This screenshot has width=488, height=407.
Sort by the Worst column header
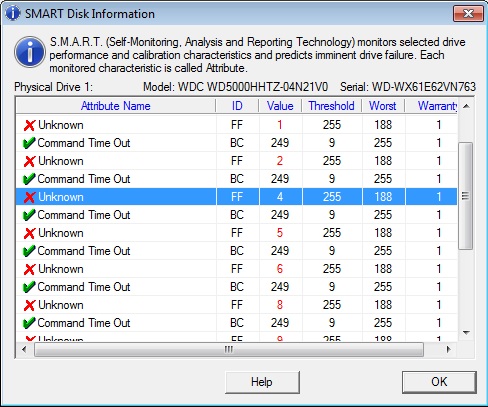coord(383,106)
